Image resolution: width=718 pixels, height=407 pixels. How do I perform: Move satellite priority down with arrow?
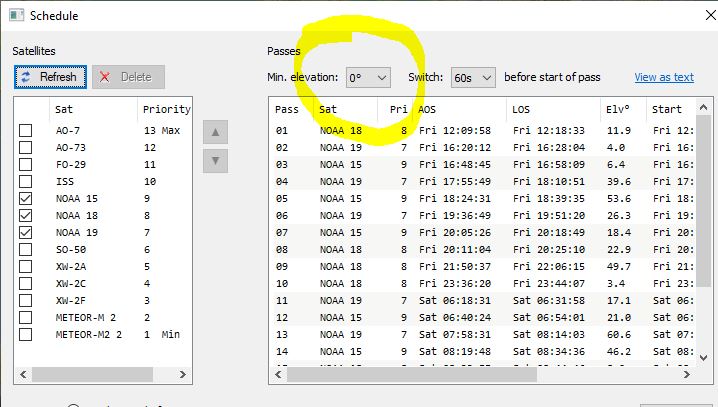coord(213,160)
